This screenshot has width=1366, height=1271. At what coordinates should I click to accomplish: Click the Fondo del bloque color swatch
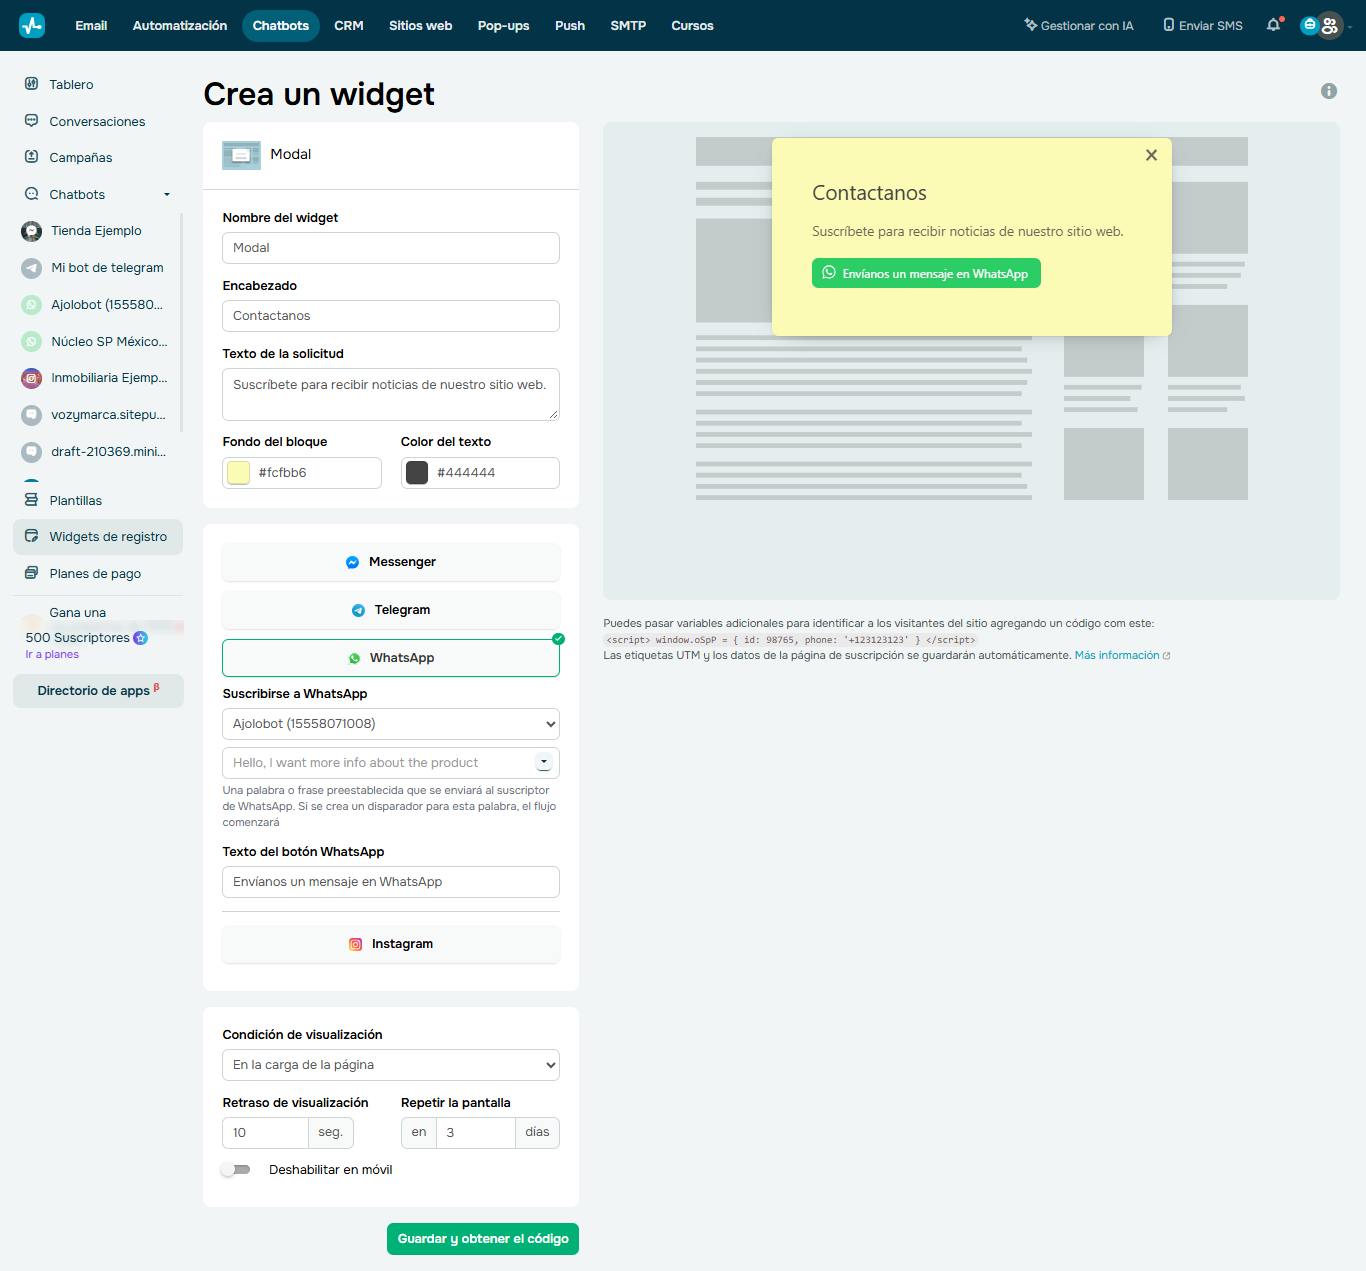point(239,473)
